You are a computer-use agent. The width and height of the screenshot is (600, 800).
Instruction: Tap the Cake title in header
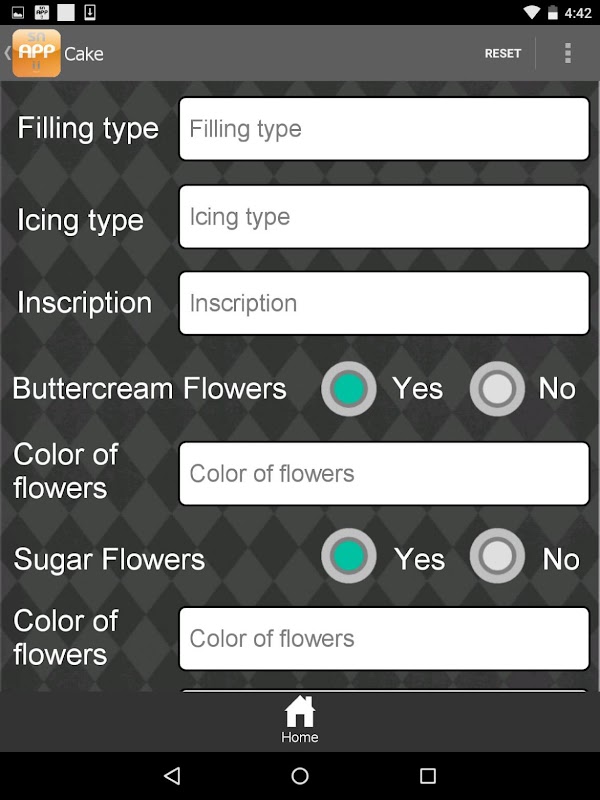tap(84, 54)
